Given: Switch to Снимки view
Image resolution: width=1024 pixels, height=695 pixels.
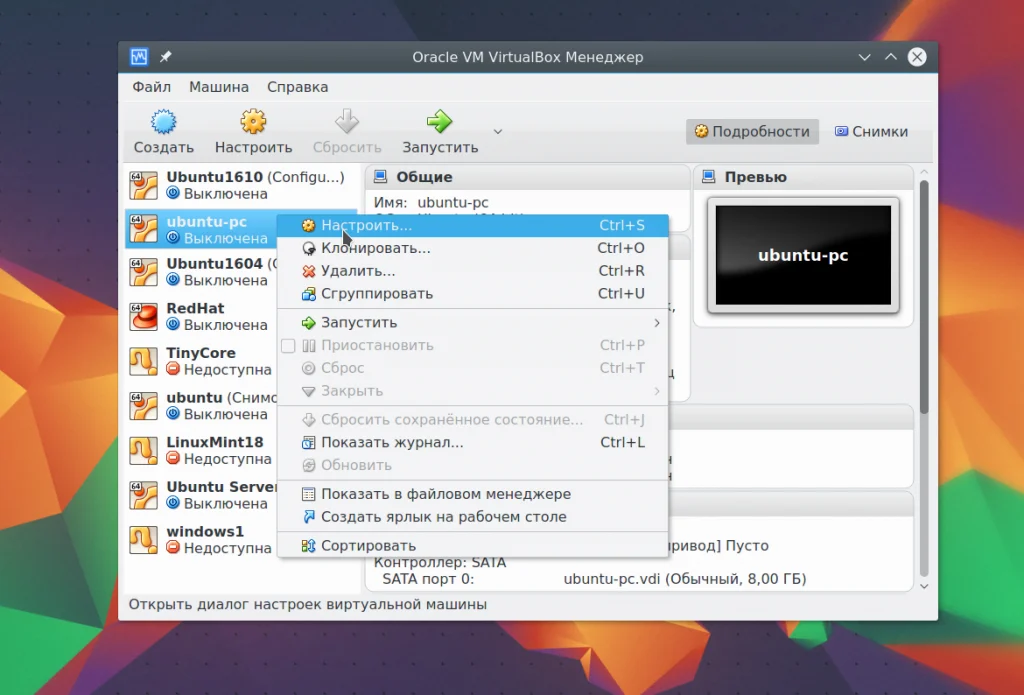Looking at the screenshot, I should [872, 131].
